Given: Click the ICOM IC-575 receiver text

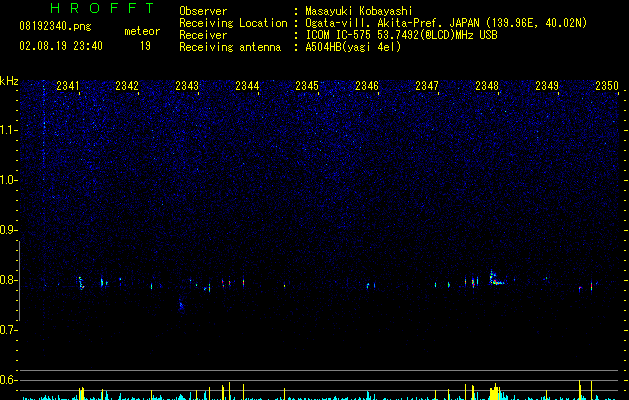Looking at the screenshot, I should tap(401, 35).
